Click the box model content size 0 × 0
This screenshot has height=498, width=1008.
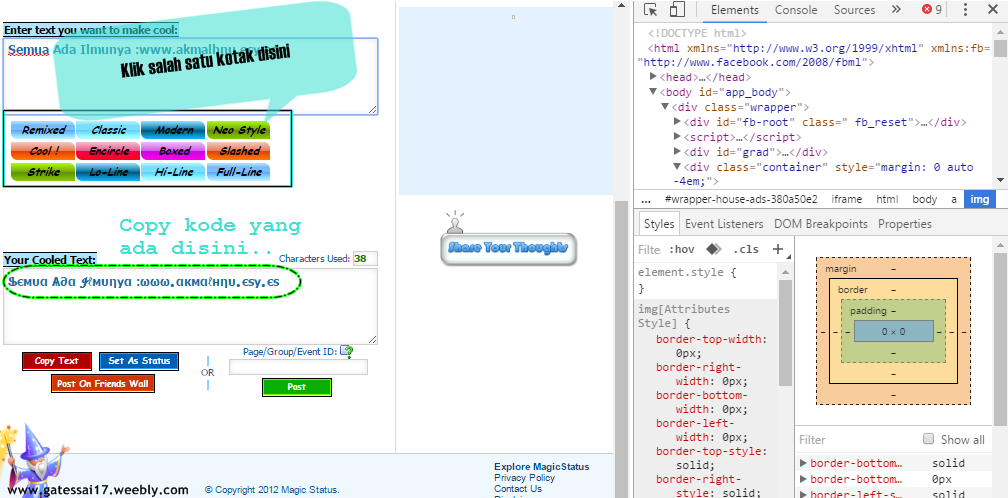[x=894, y=332]
